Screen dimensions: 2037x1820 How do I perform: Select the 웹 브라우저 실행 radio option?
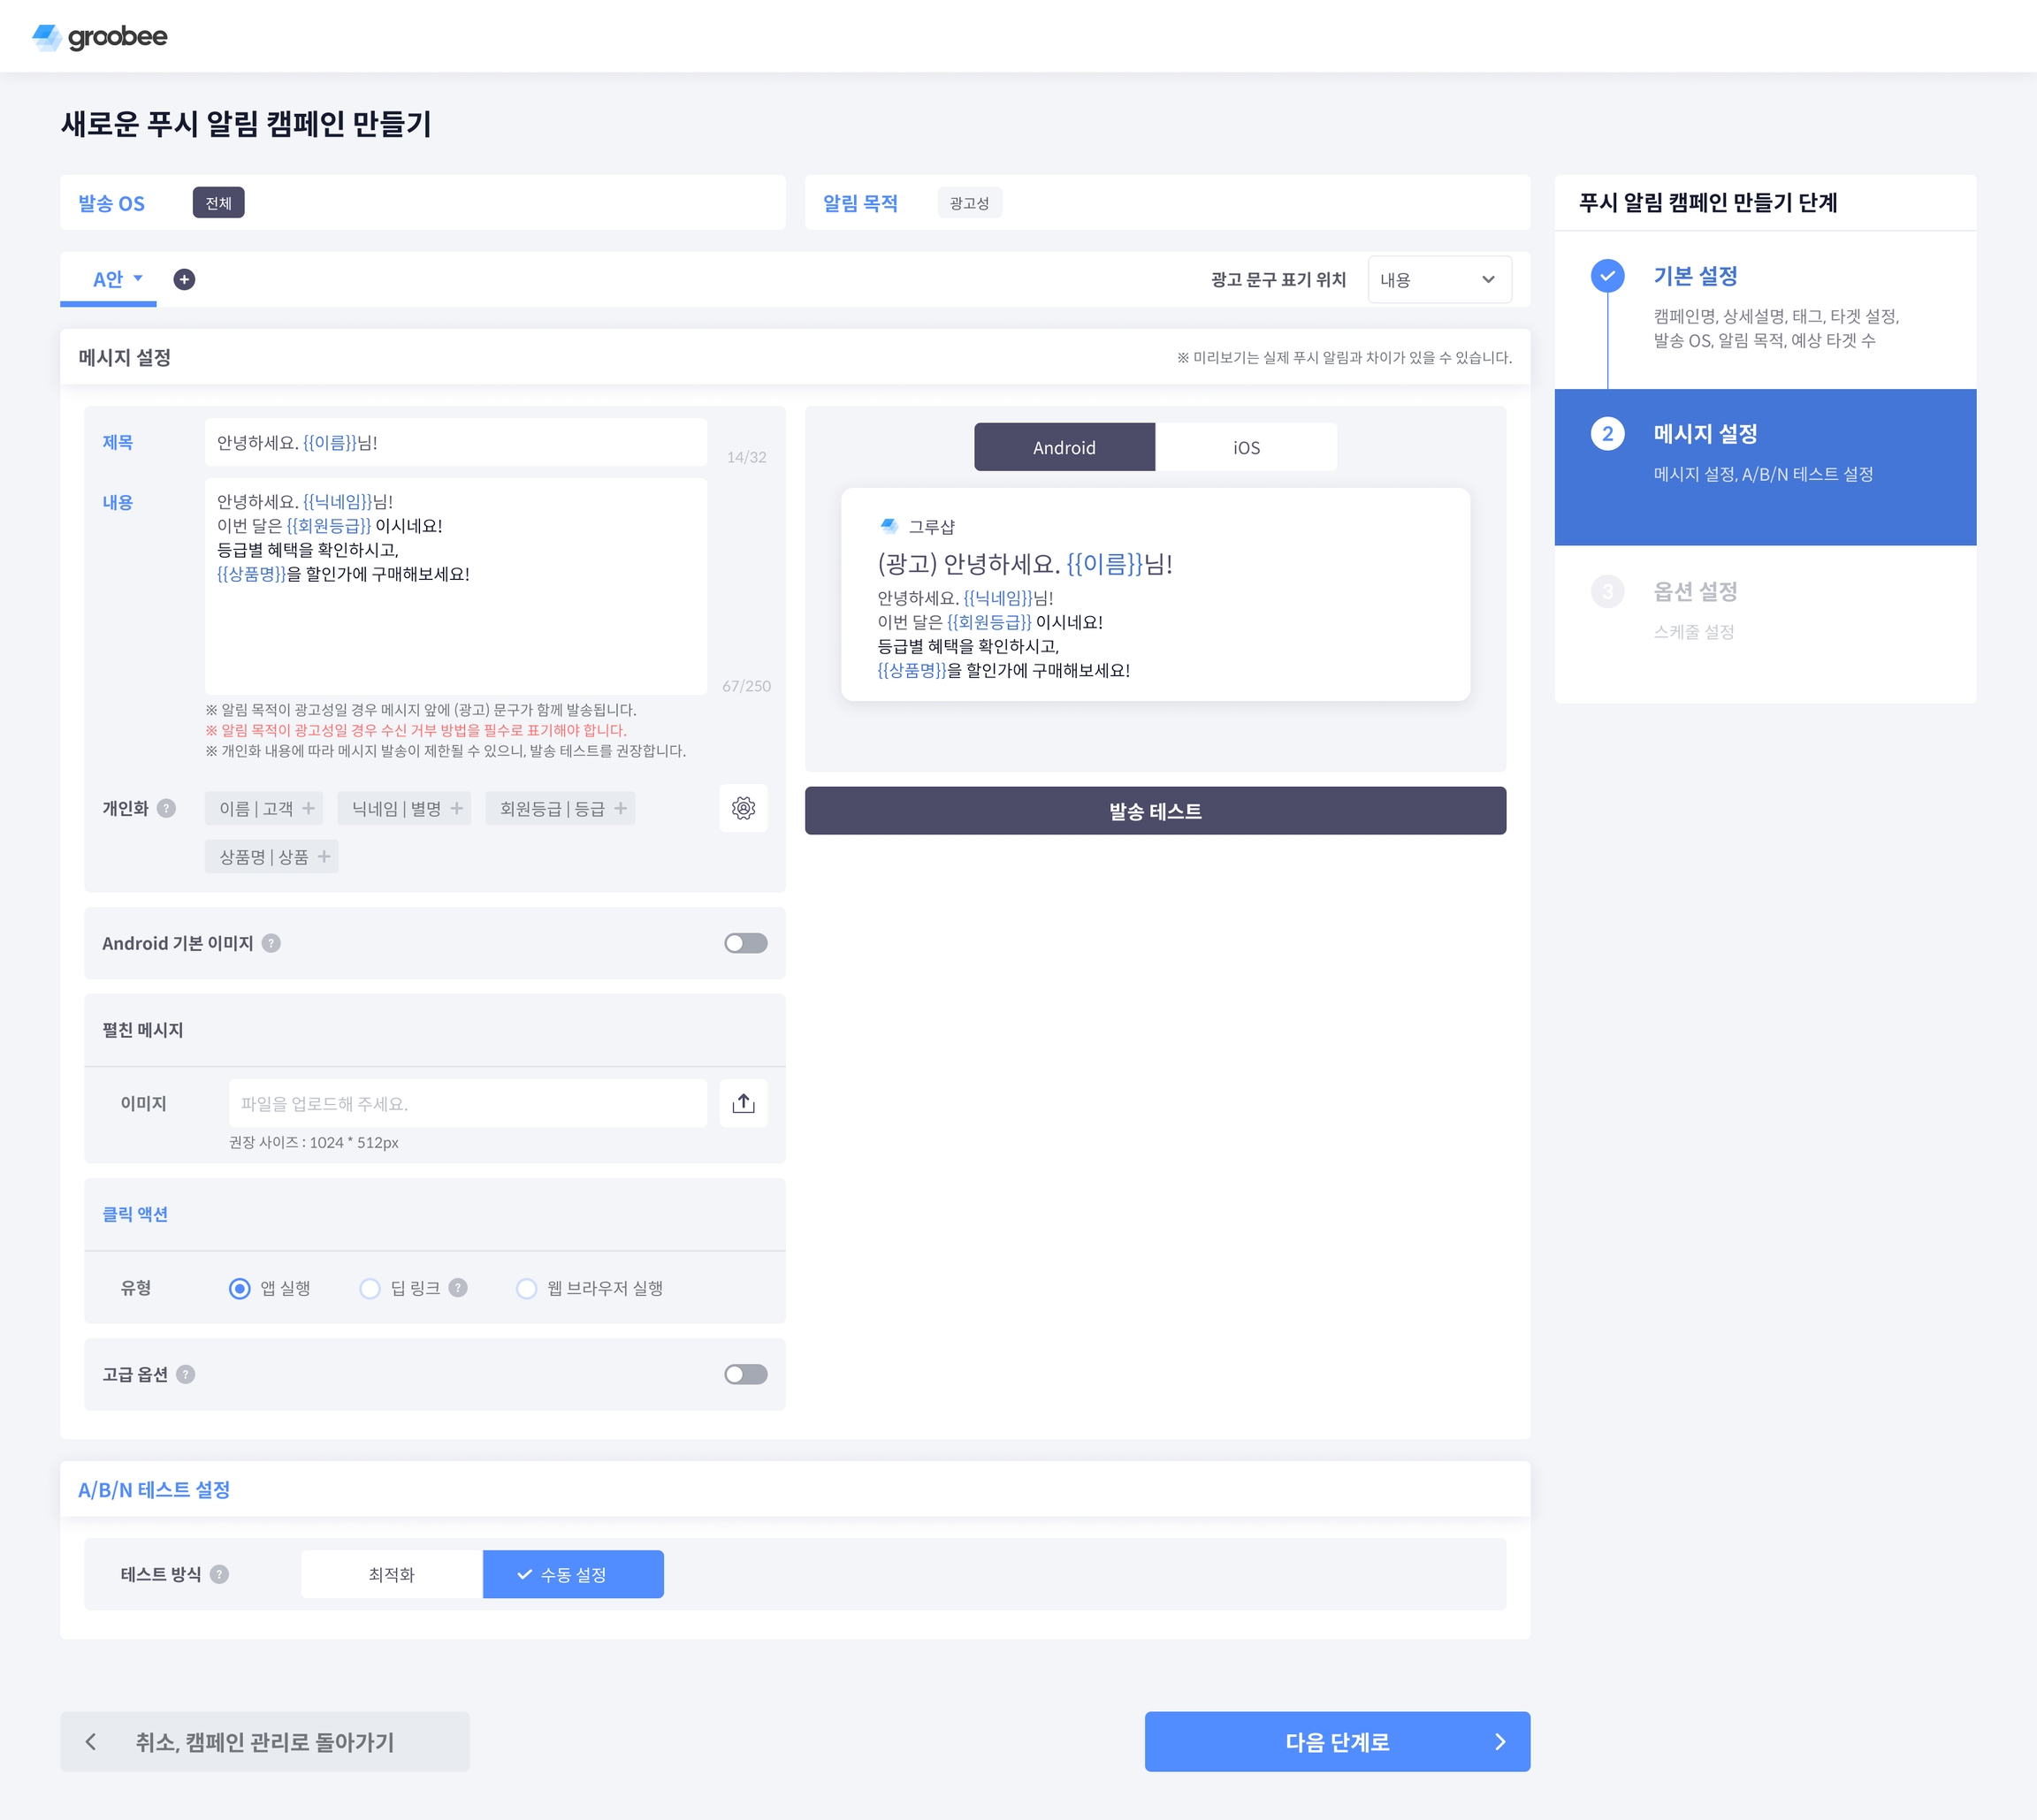point(526,1288)
